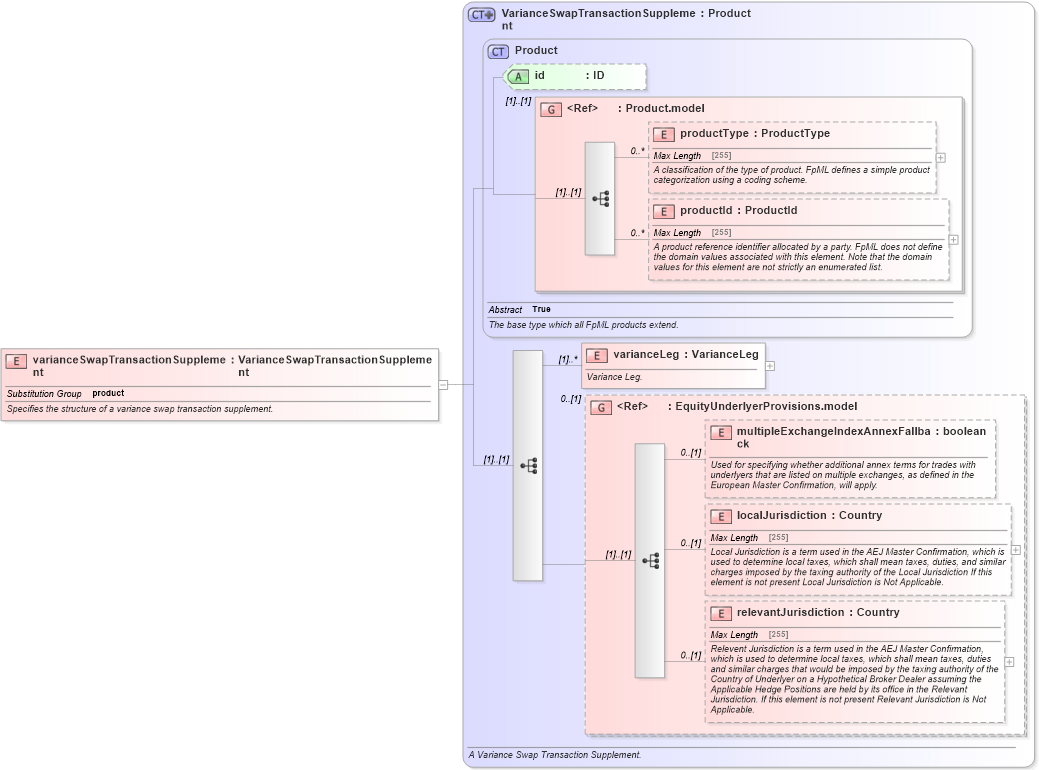Click the 'Substitution Group product' row

pos(219,394)
